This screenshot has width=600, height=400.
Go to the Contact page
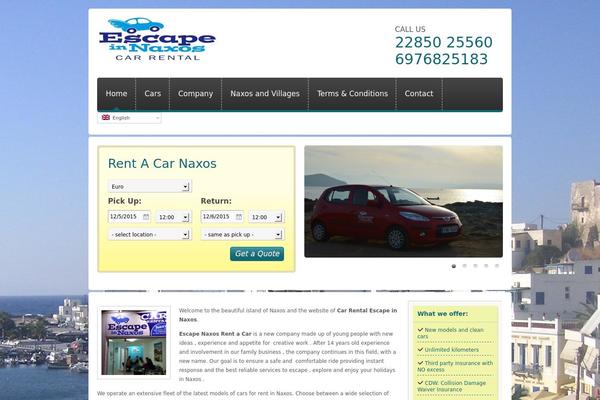419,94
